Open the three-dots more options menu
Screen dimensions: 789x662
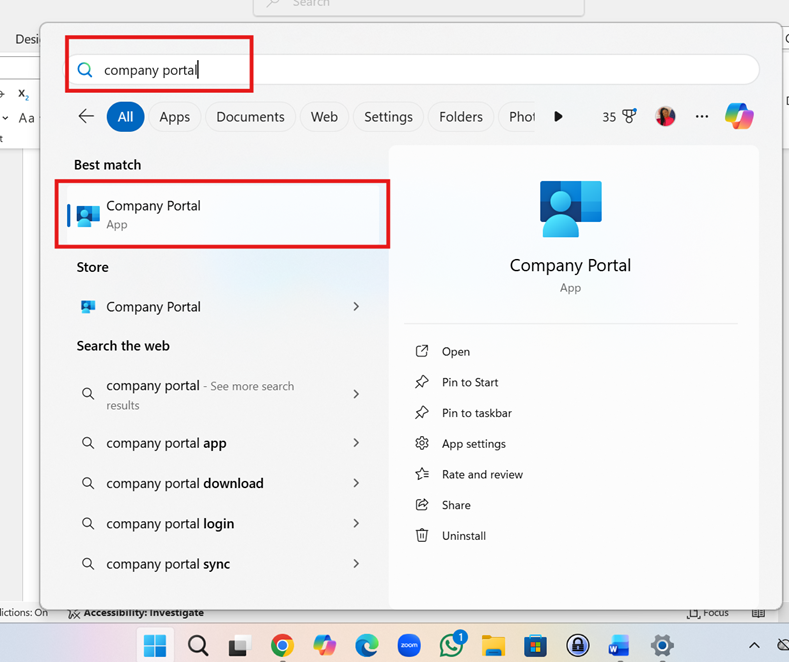[x=702, y=117]
